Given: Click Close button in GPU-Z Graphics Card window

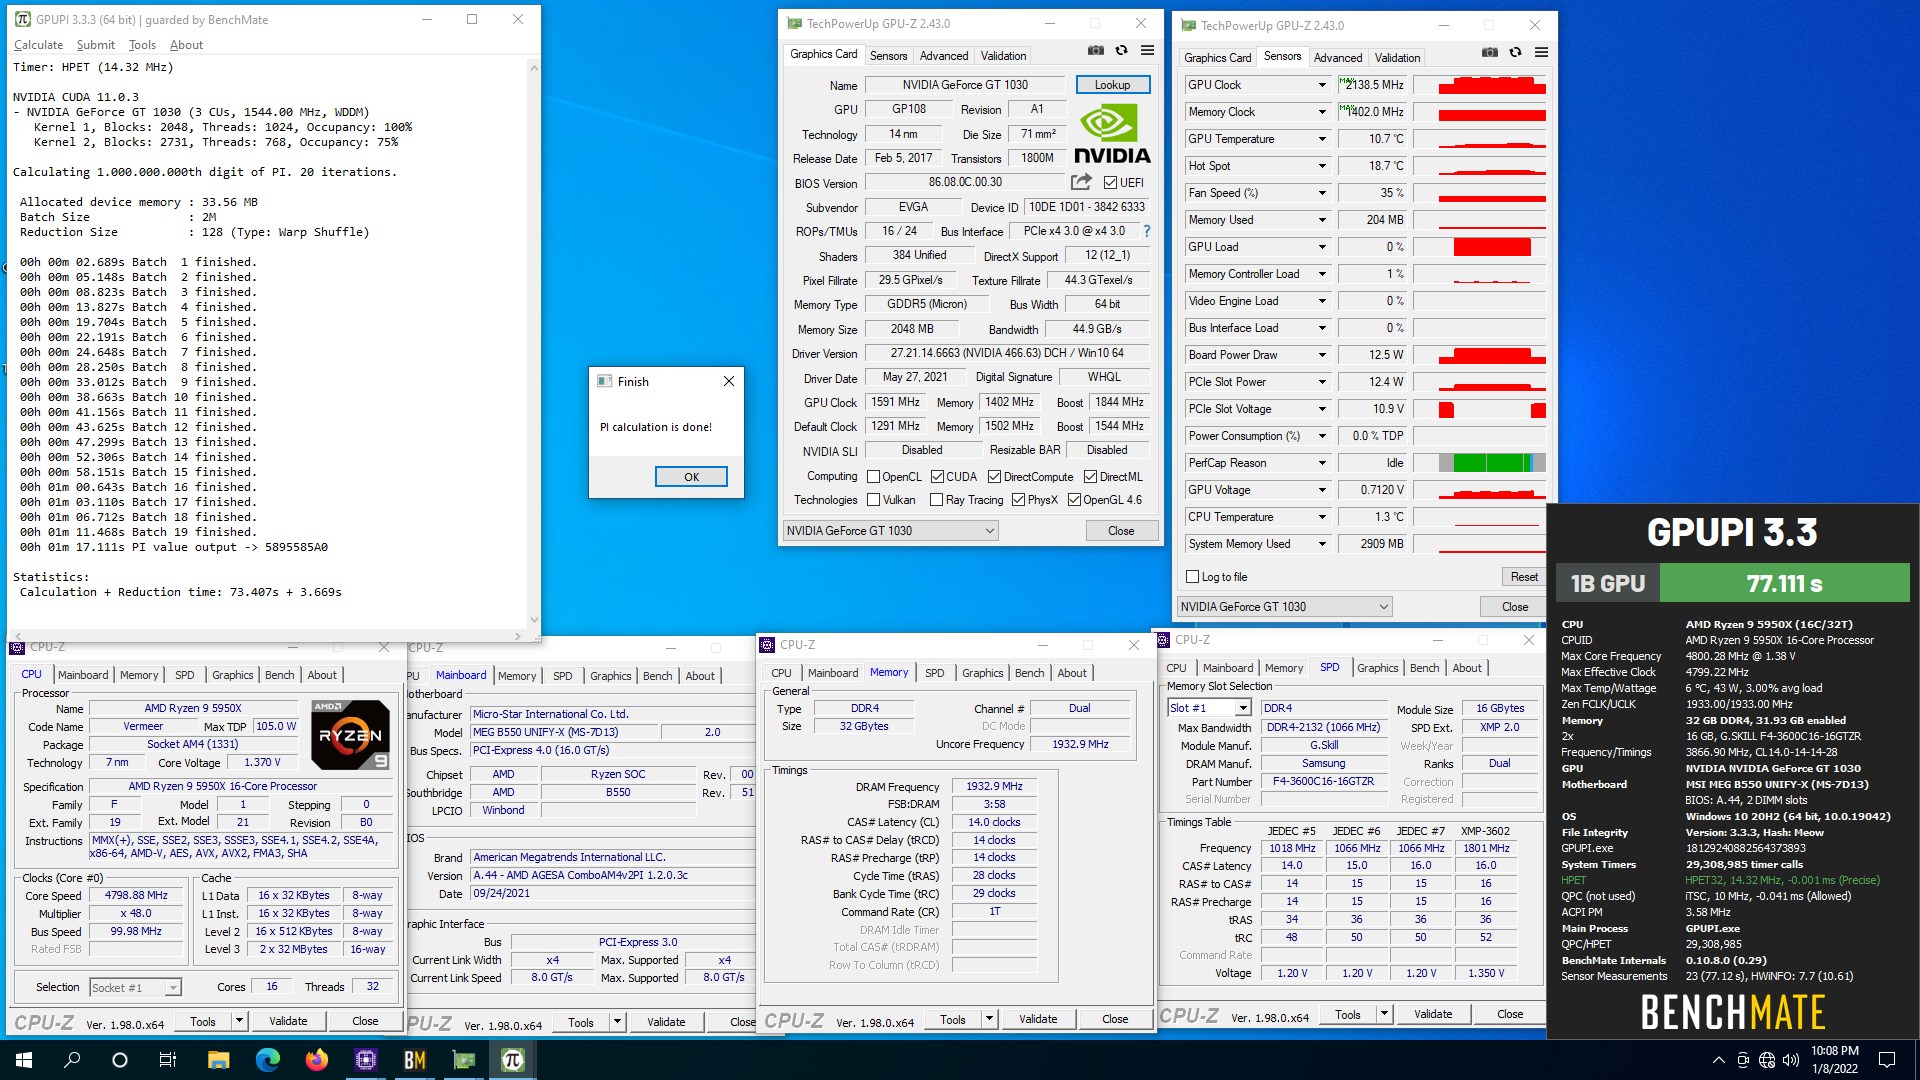Looking at the screenshot, I should tap(1121, 531).
